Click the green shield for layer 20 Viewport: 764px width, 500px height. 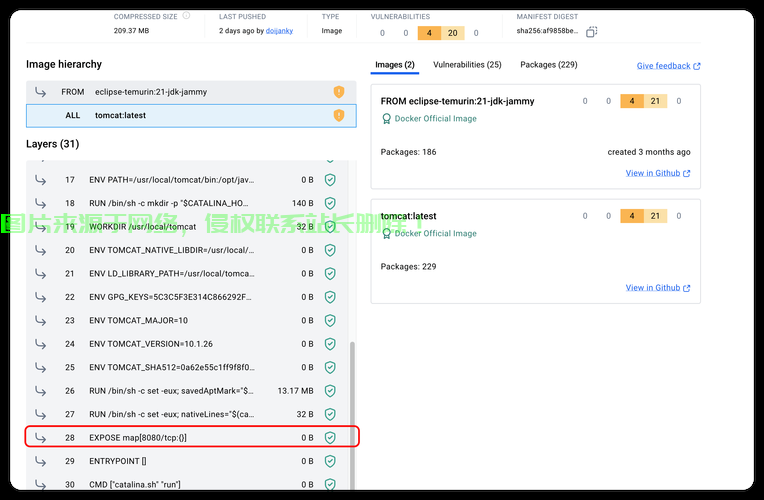click(x=330, y=250)
